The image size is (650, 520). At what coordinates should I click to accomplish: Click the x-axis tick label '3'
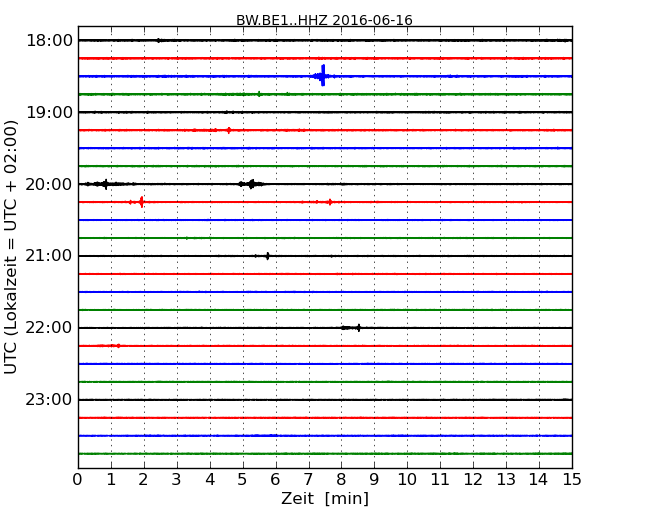pos(177,480)
